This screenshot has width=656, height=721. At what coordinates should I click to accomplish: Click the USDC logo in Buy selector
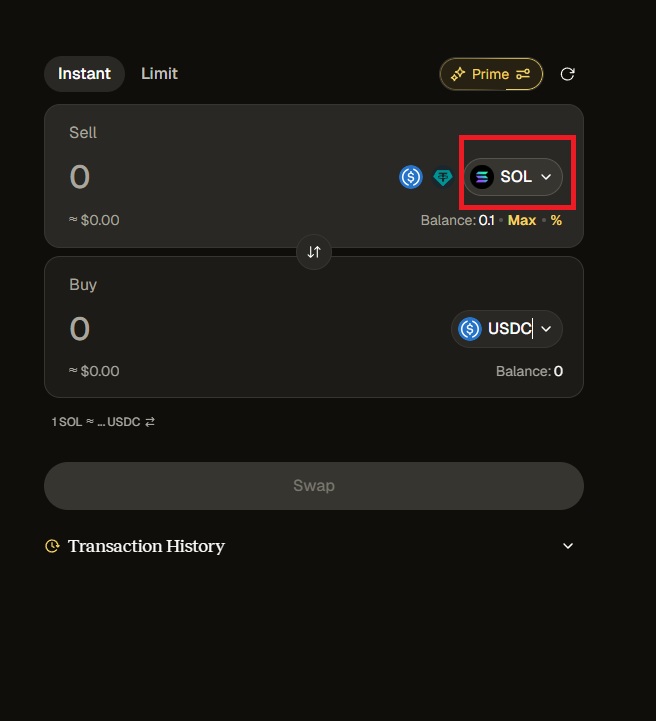point(470,329)
